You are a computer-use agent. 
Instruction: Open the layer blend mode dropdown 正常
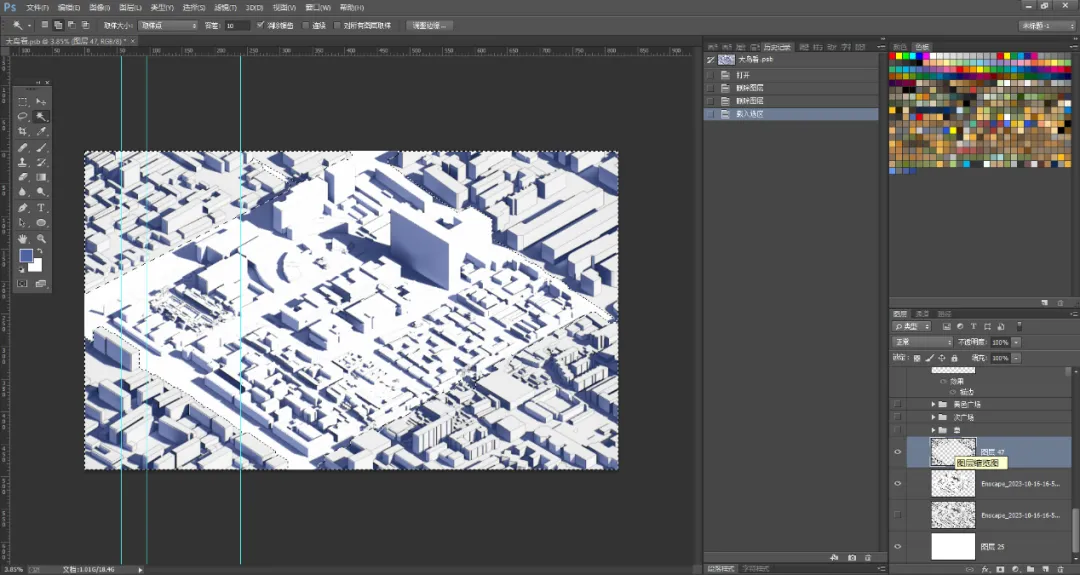[922, 342]
